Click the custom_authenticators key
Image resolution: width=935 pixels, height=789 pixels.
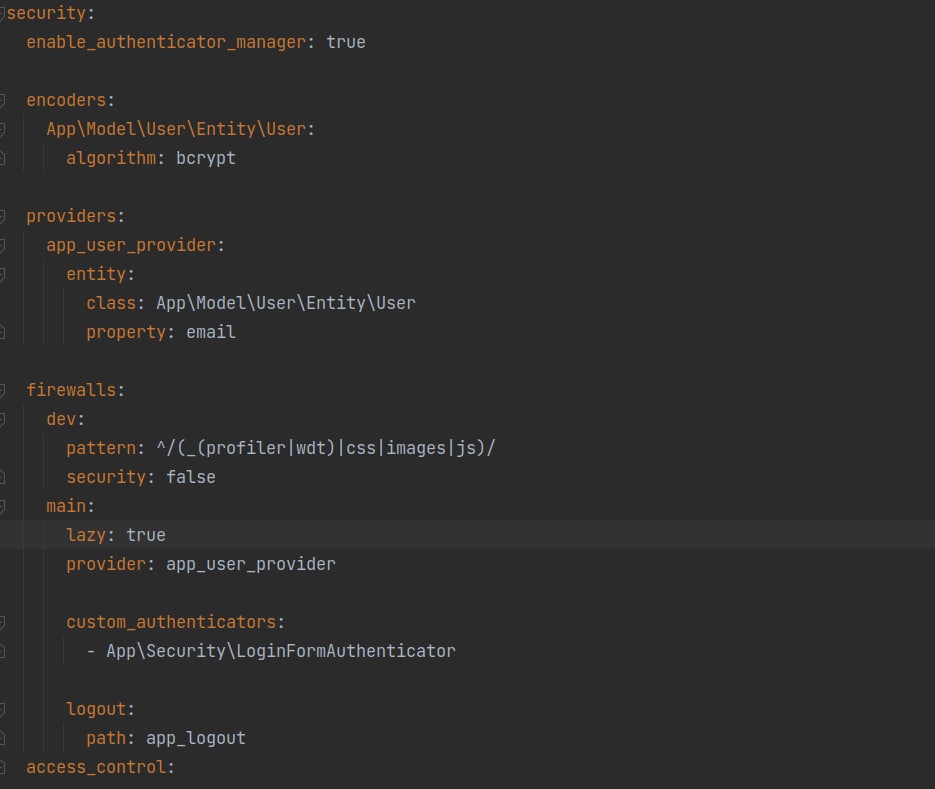click(x=171, y=622)
